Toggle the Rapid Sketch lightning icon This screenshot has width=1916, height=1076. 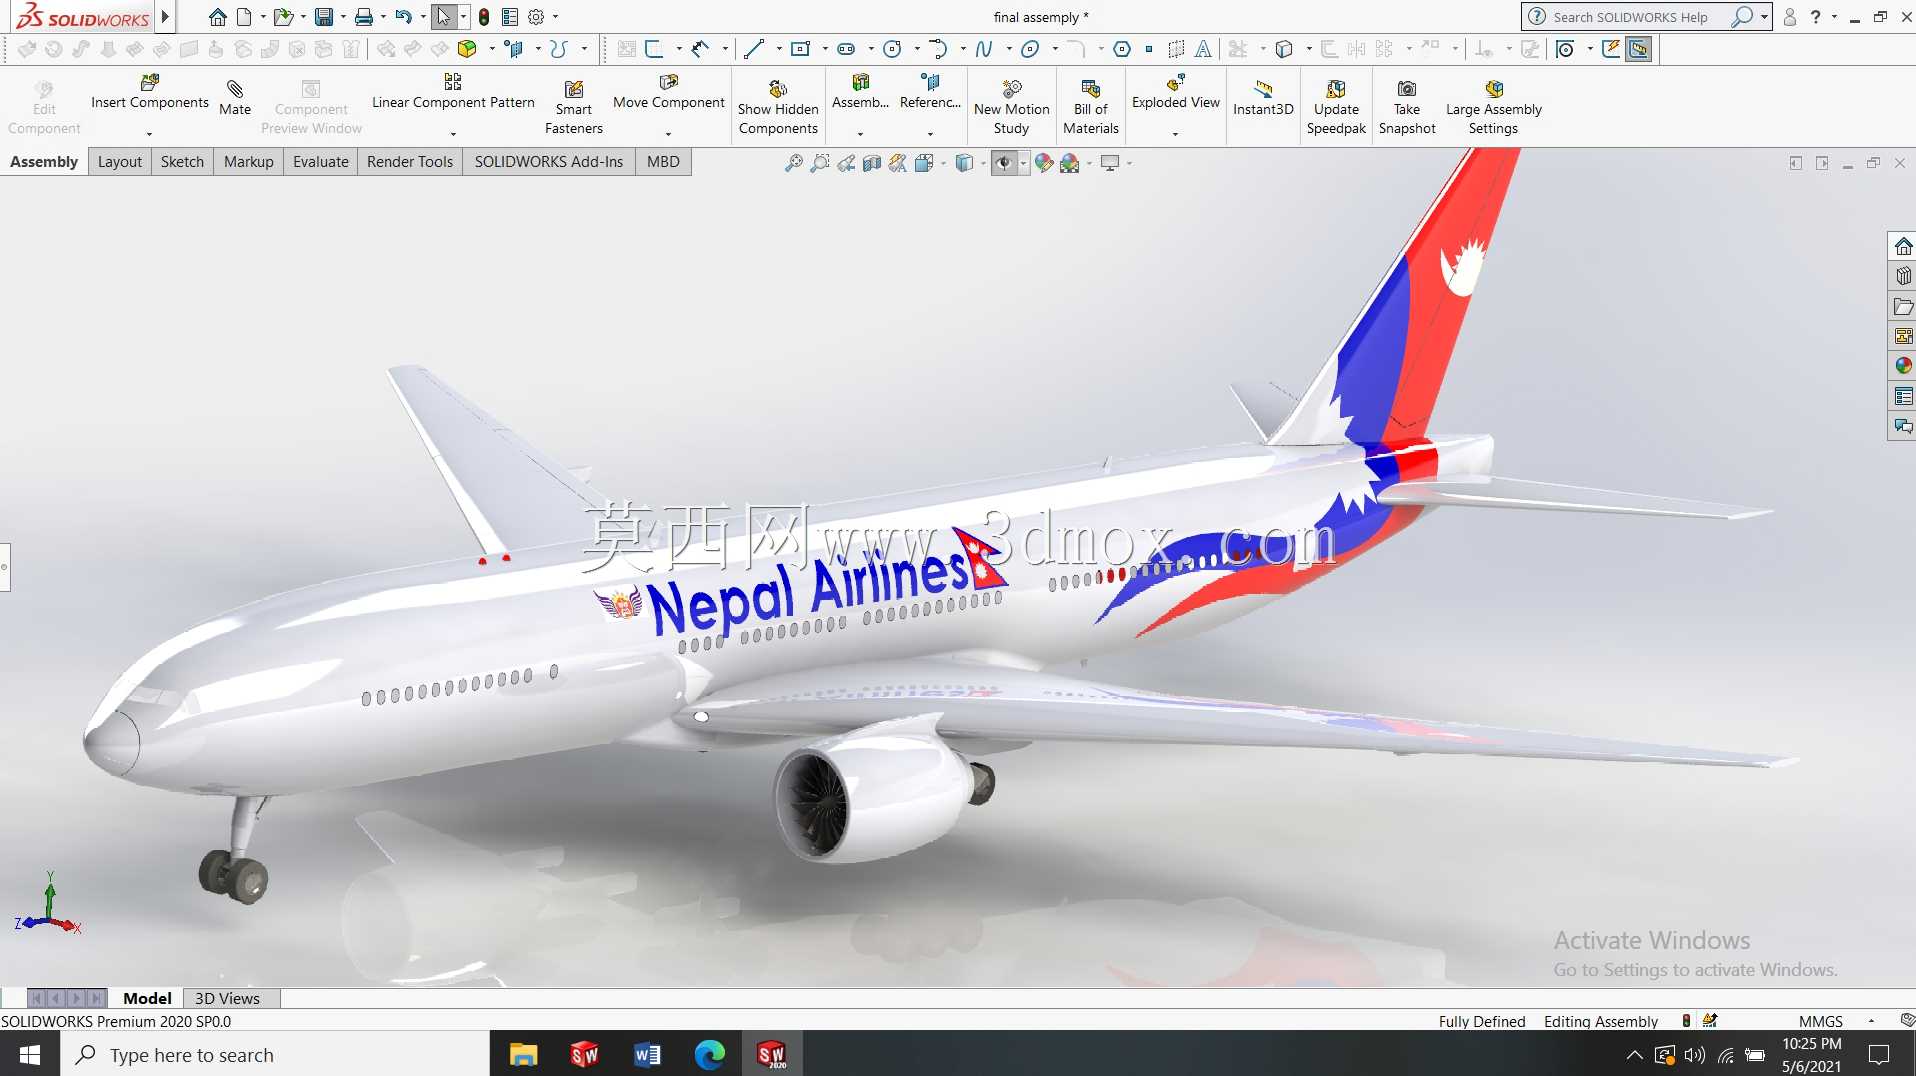pyautogui.click(x=1611, y=48)
